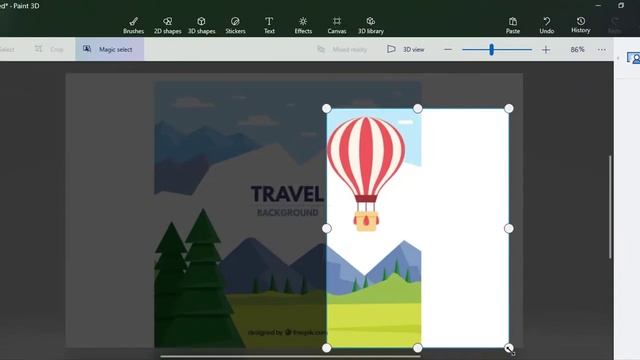Open the more options ellipsis menu

pyautogui.click(x=602, y=49)
